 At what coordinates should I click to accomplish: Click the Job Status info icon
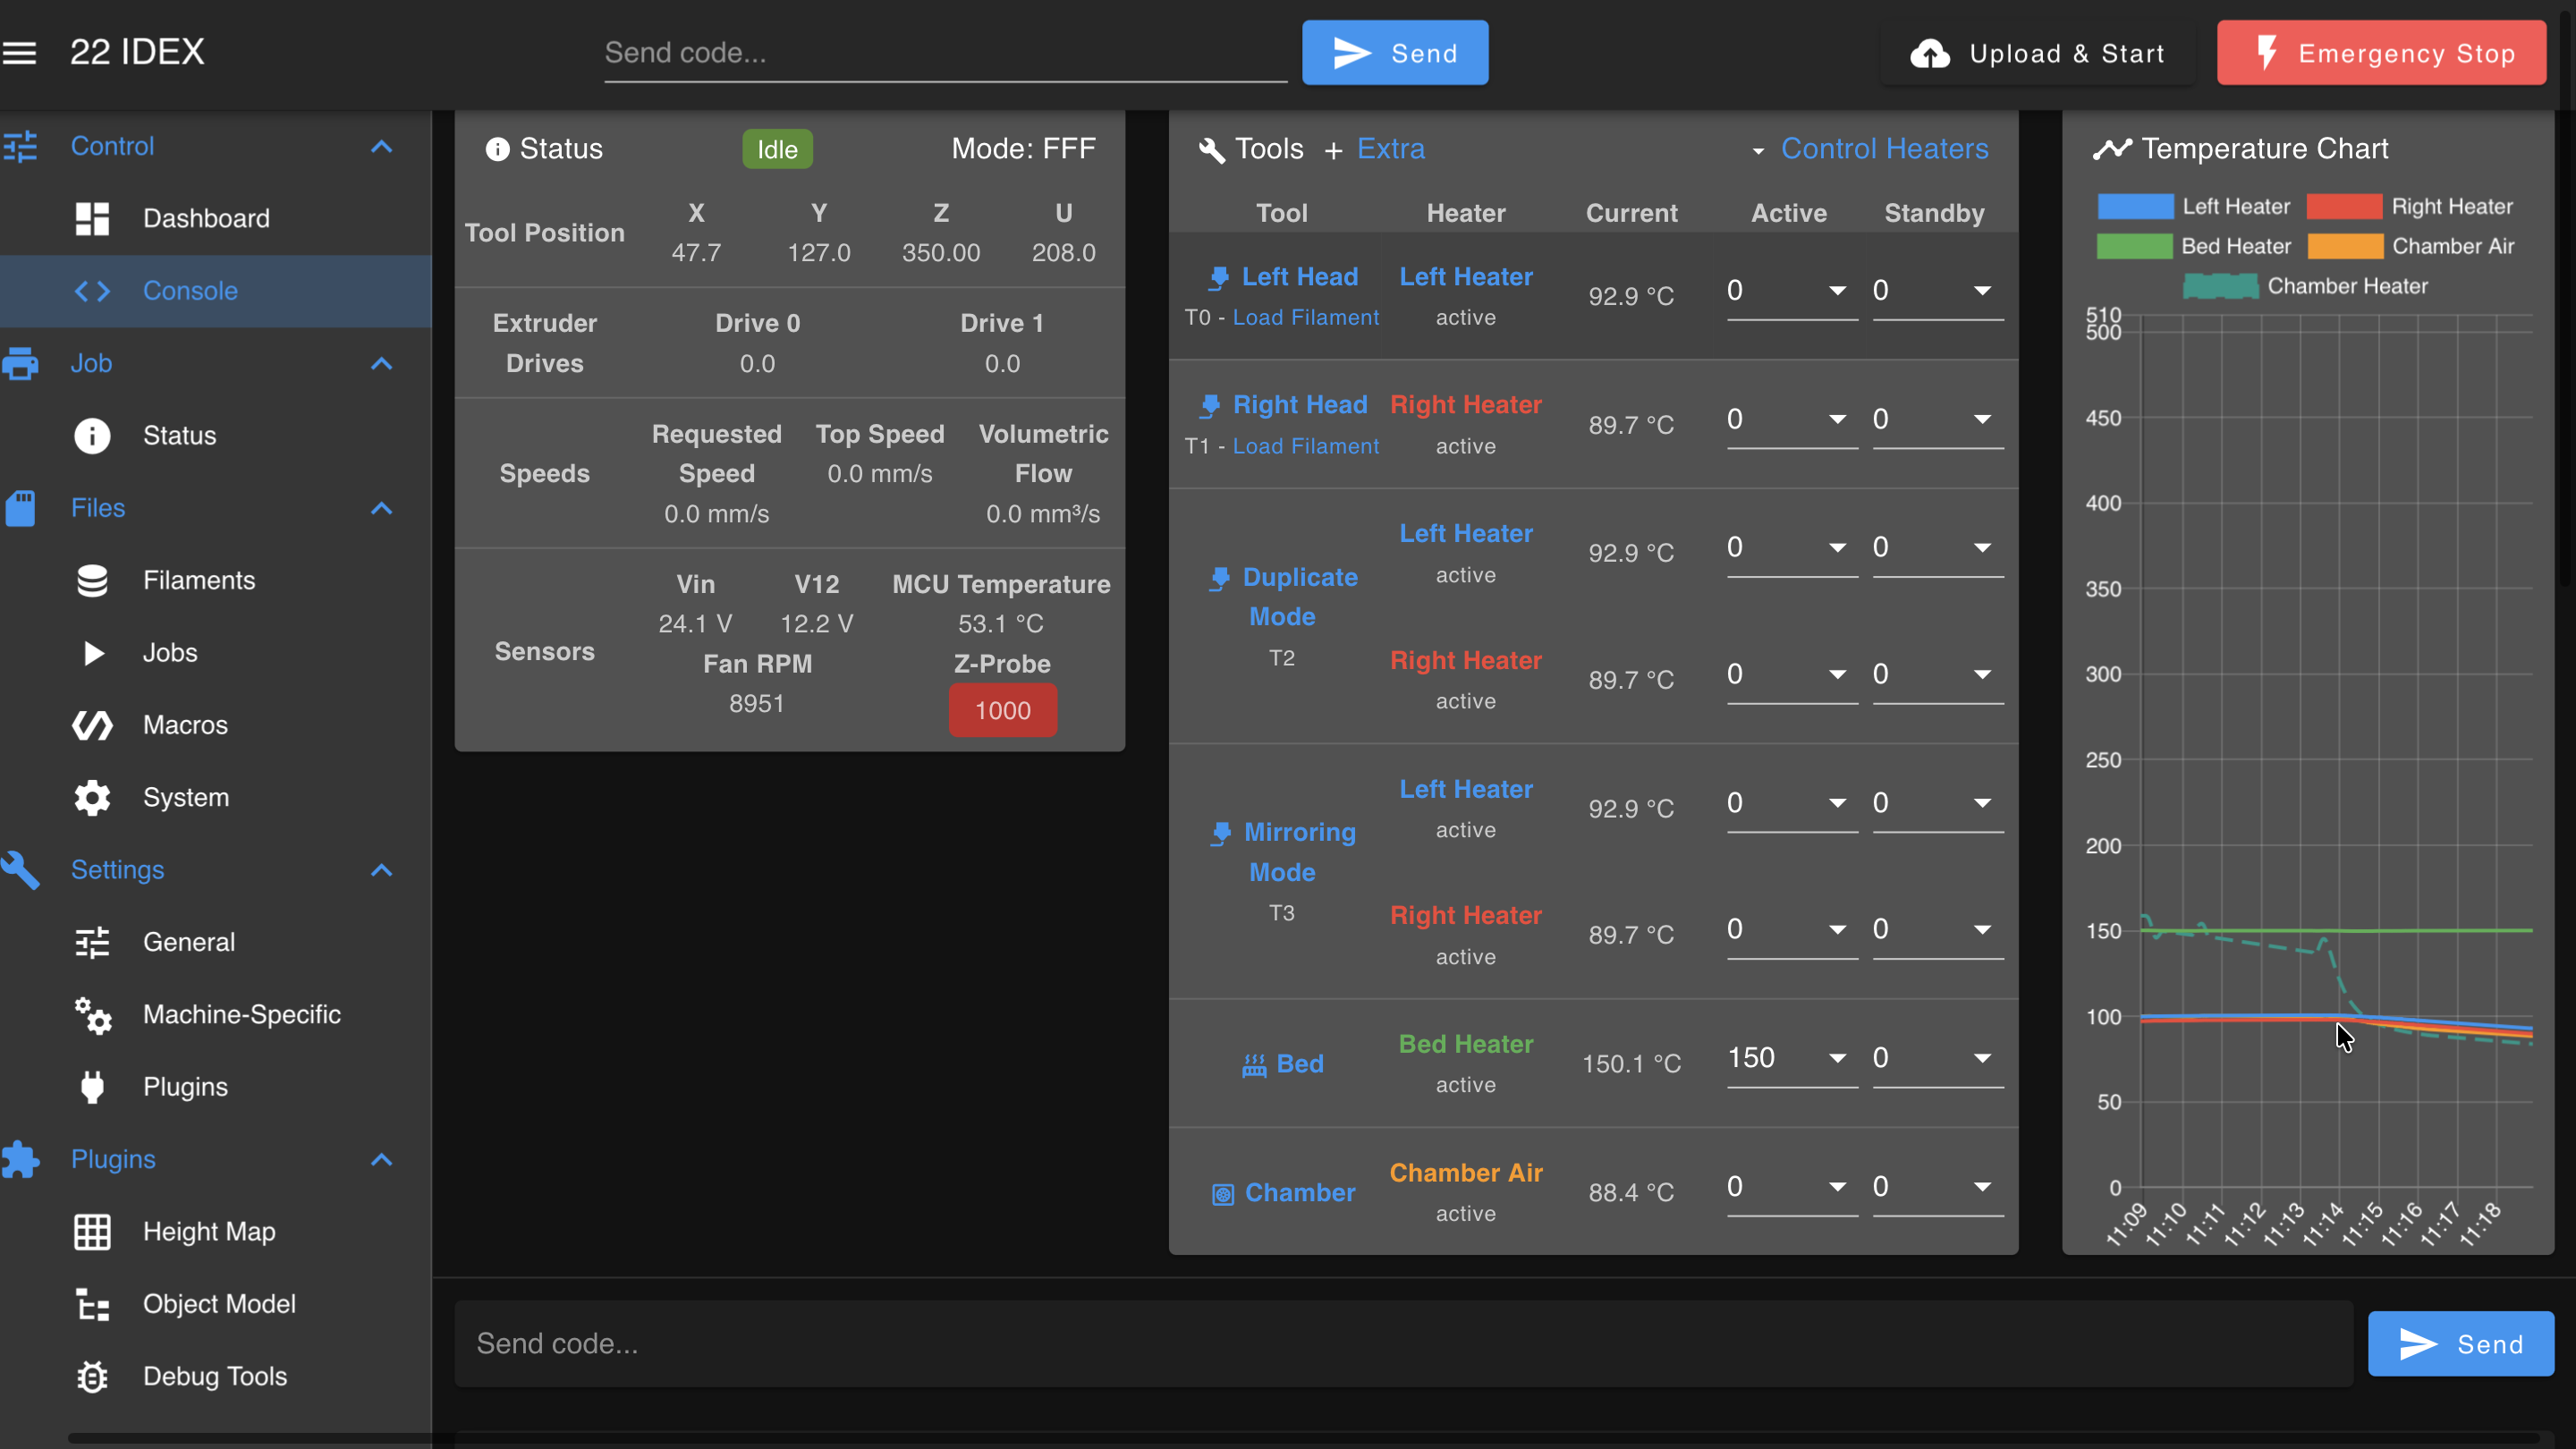pos(92,436)
